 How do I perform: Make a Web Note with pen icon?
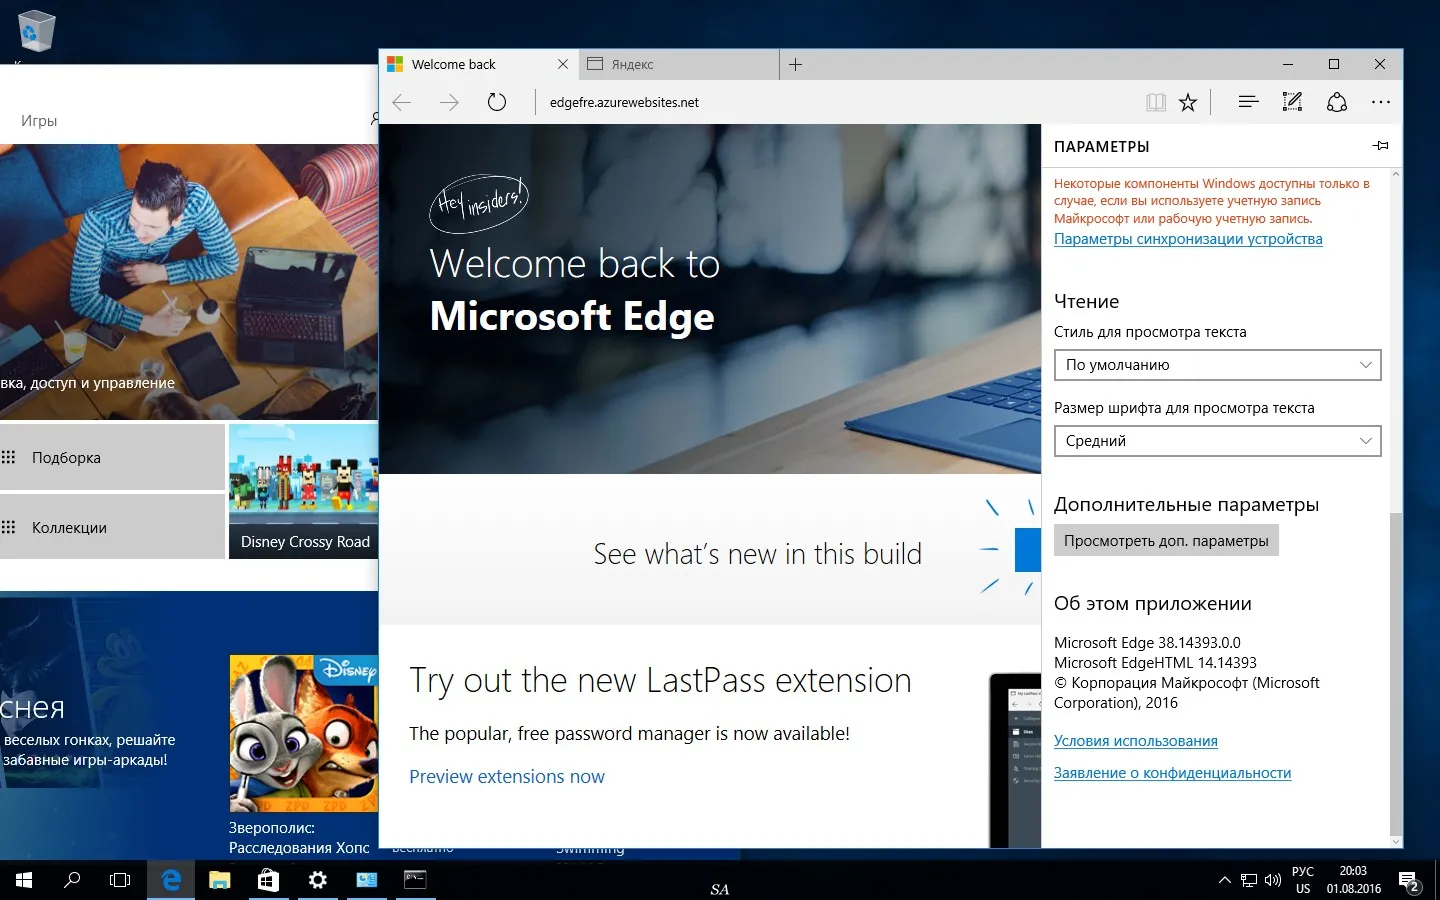[1292, 102]
